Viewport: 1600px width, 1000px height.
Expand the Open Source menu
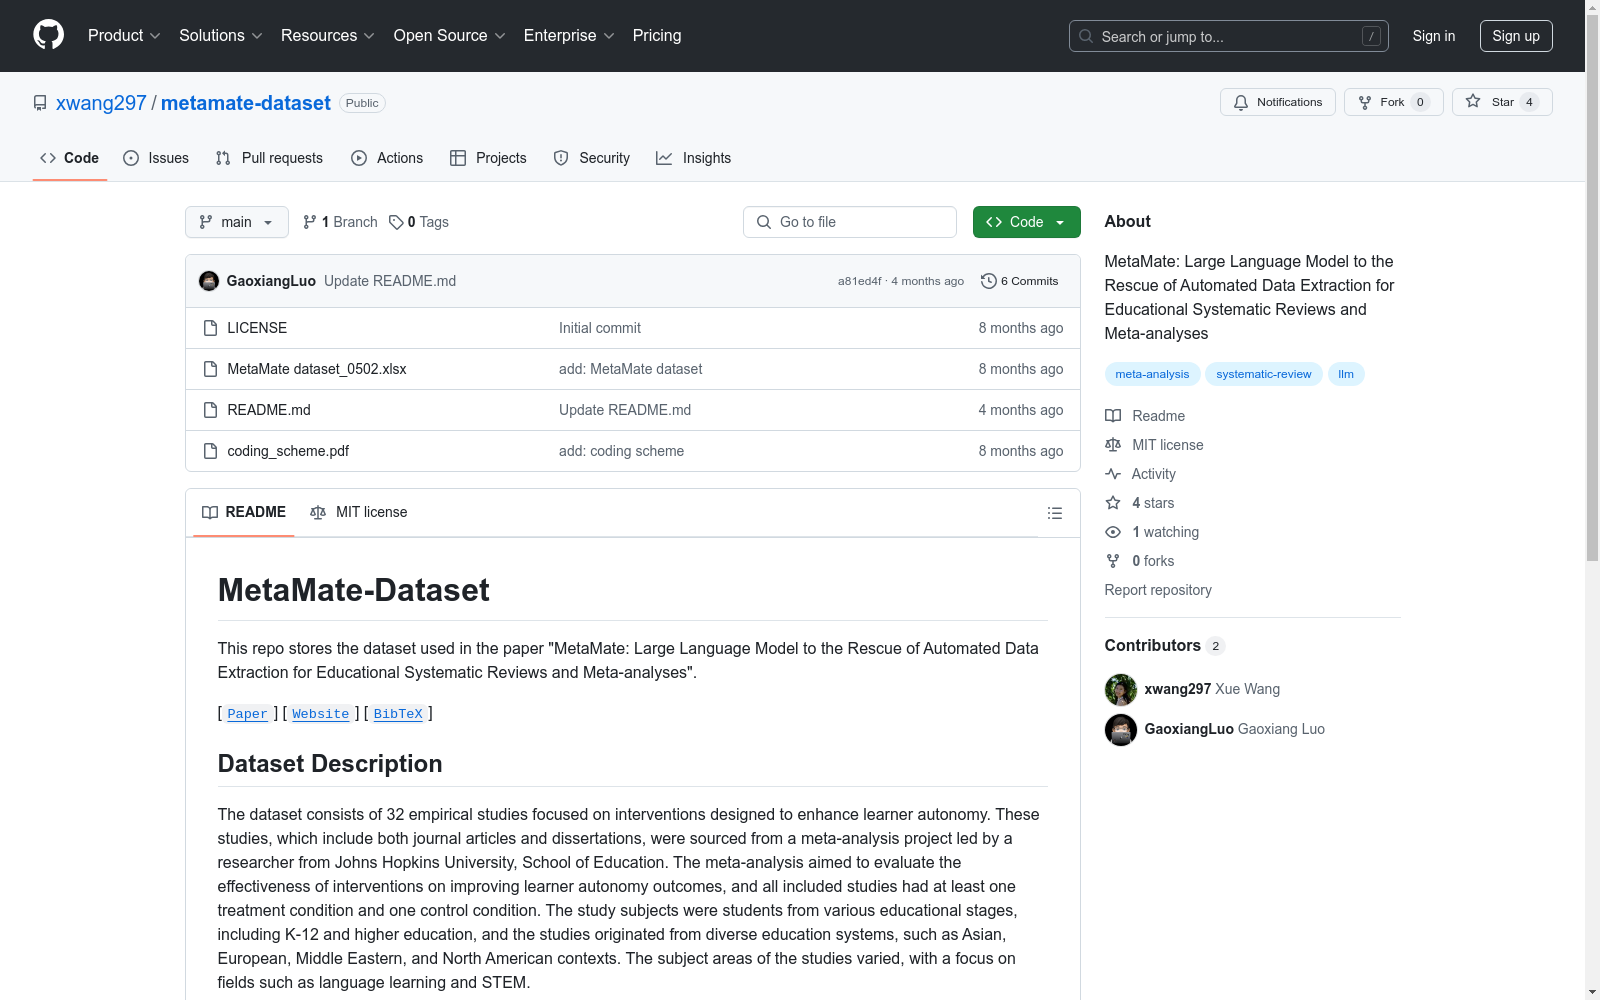click(450, 35)
